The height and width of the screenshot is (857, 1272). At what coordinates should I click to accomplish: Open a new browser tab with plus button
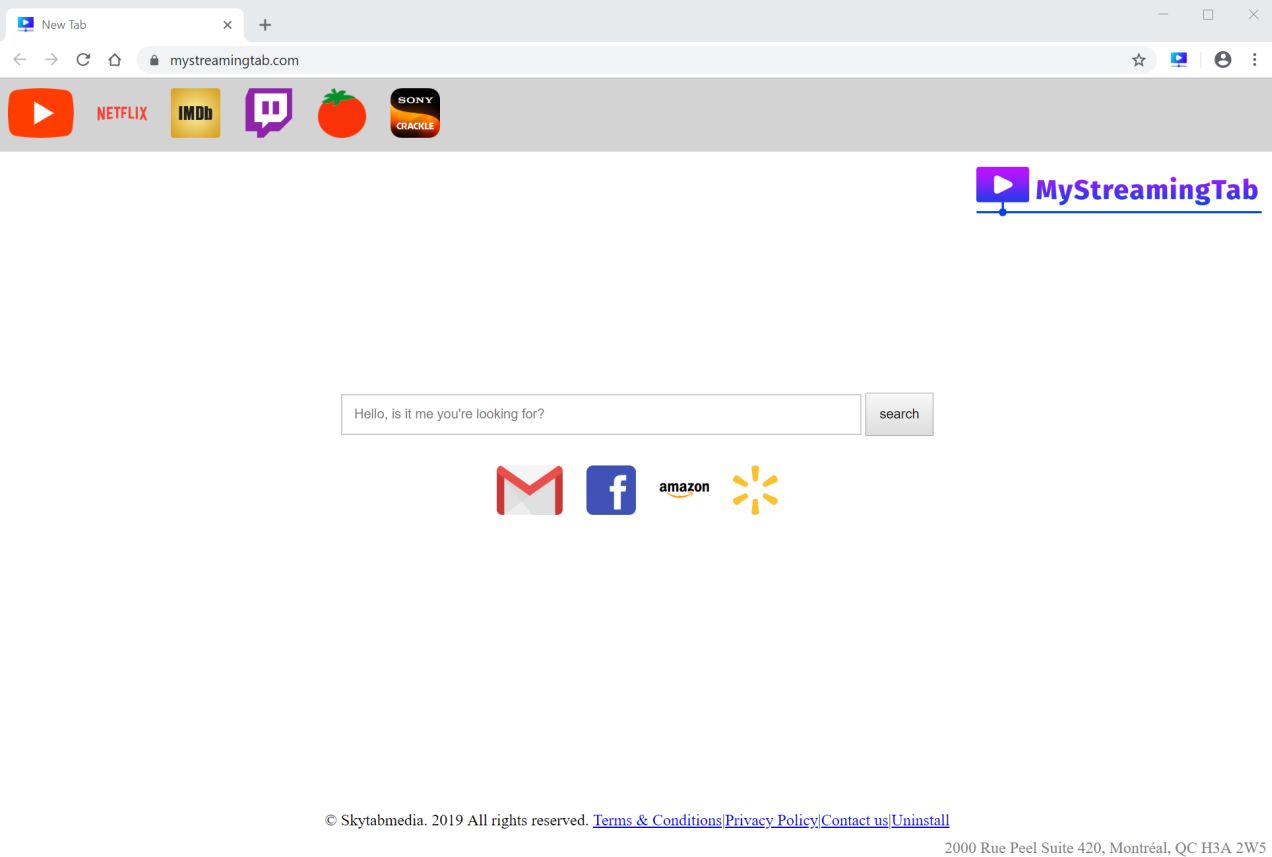[x=265, y=25]
